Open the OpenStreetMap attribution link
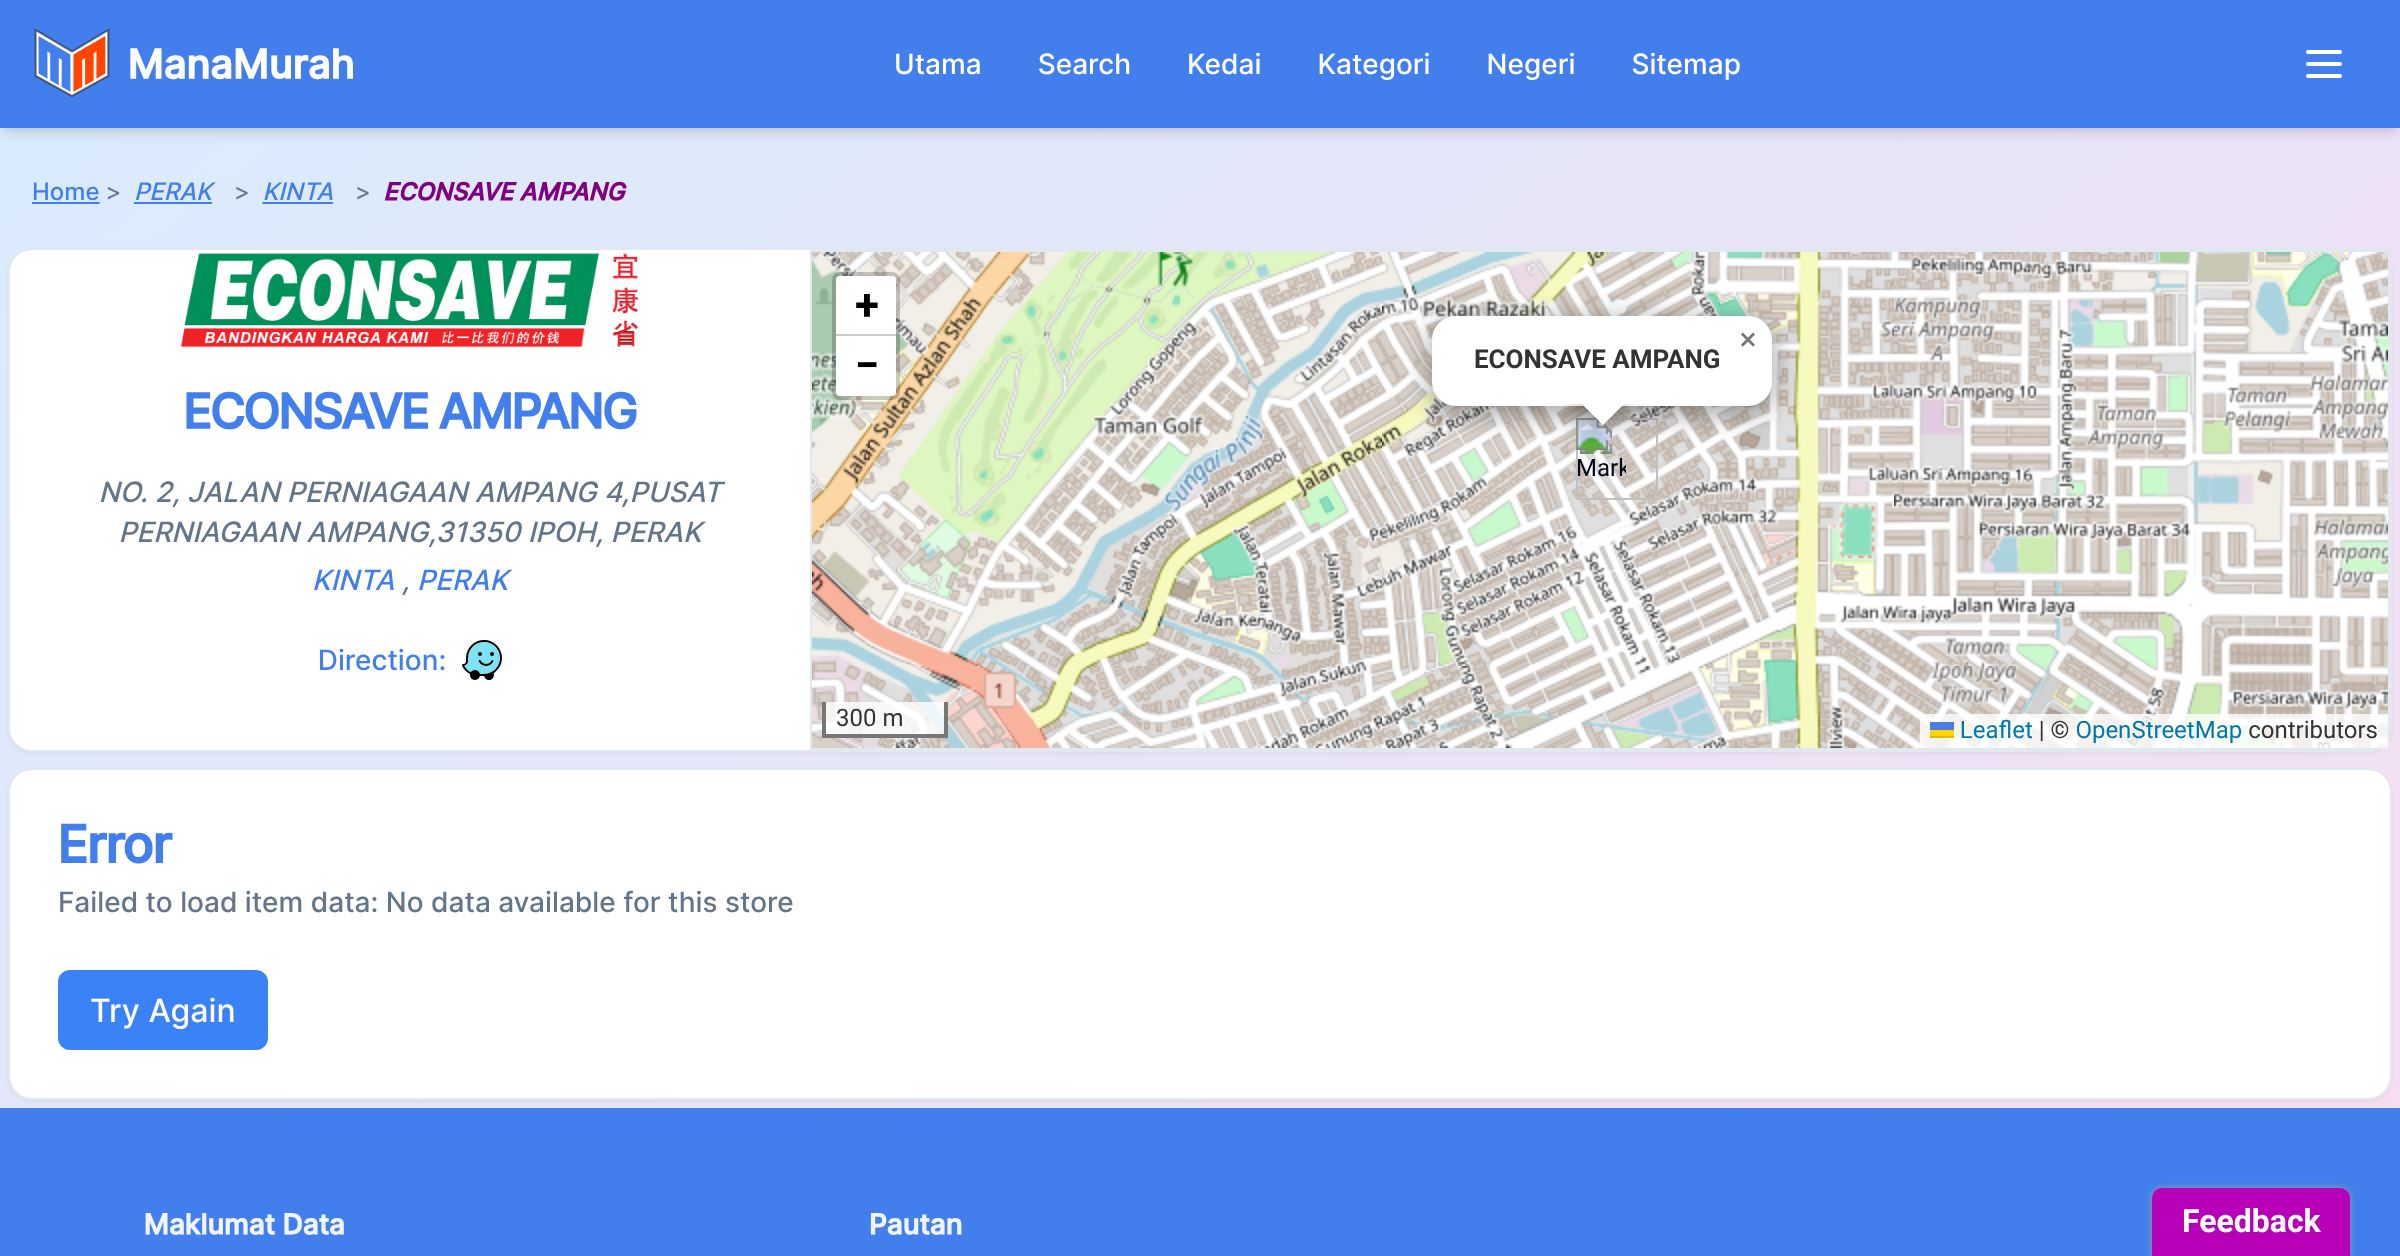Image resolution: width=2400 pixels, height=1256 pixels. point(2158,730)
